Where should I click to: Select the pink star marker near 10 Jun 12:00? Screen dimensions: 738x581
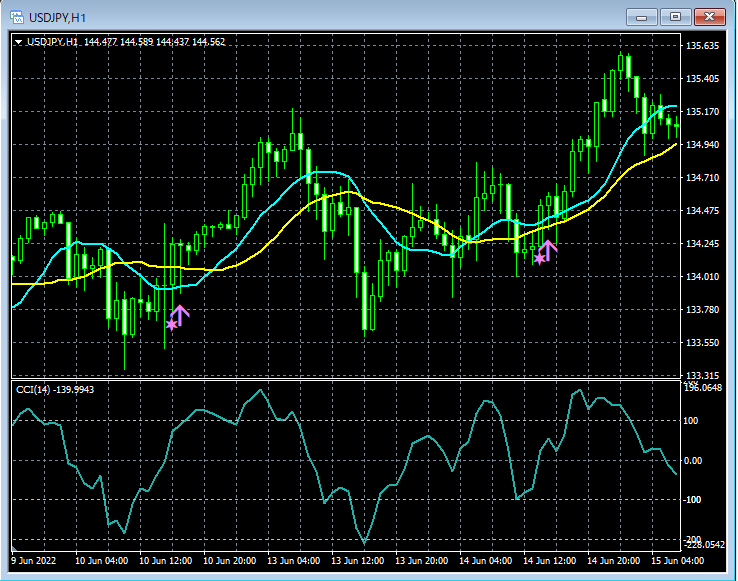172,324
